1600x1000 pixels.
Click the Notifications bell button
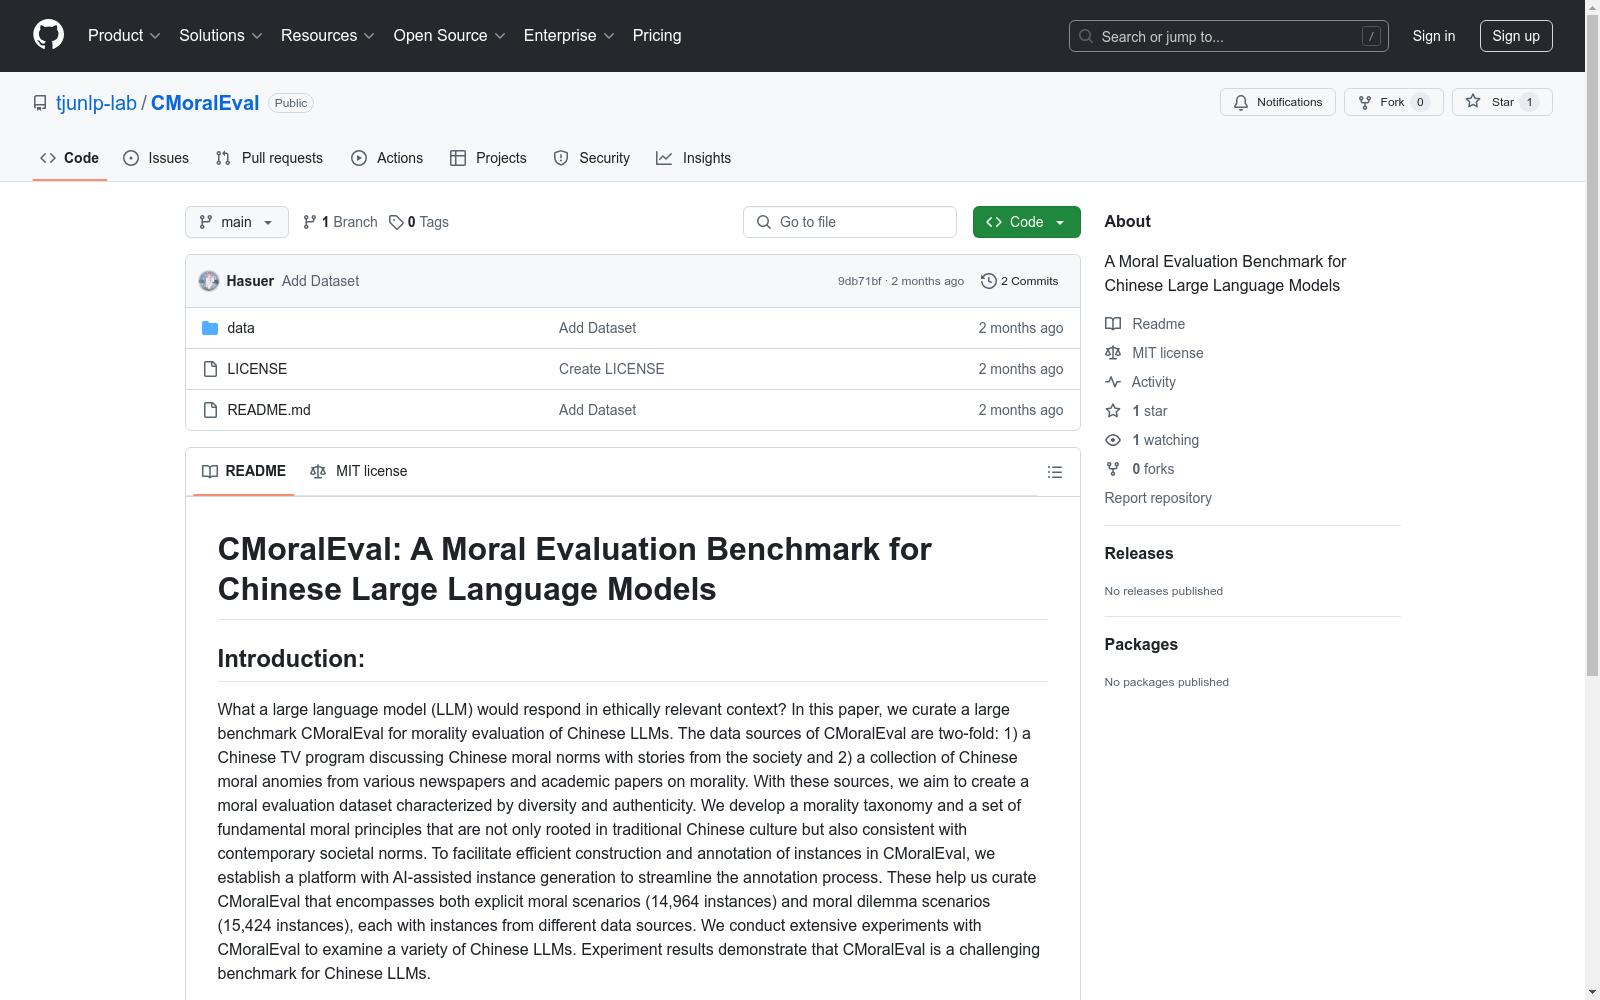(1277, 102)
